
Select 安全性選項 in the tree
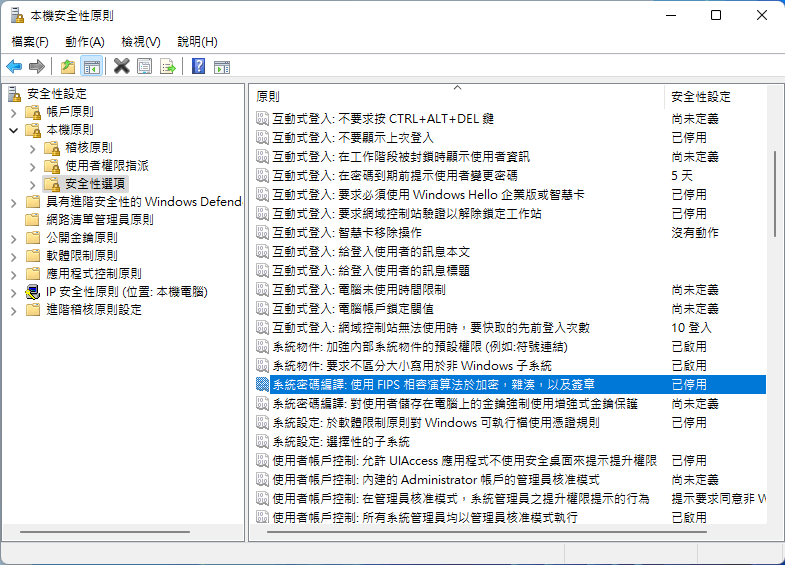click(x=95, y=184)
